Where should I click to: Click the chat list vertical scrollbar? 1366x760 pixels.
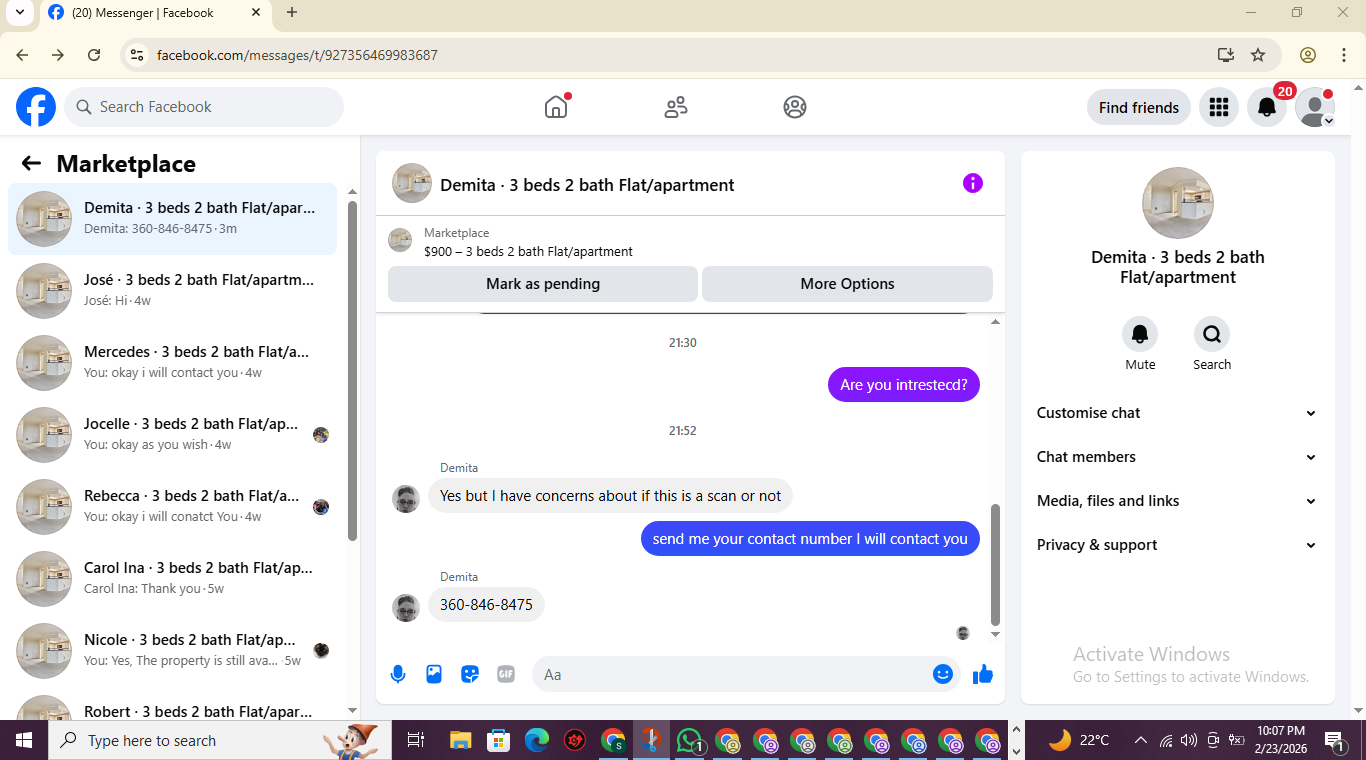[x=352, y=370]
